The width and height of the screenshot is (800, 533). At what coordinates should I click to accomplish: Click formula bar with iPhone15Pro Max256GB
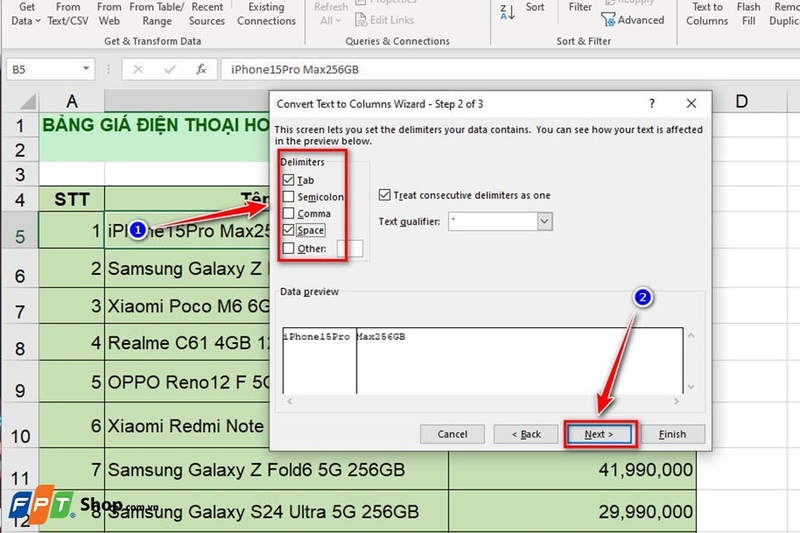tap(510, 69)
